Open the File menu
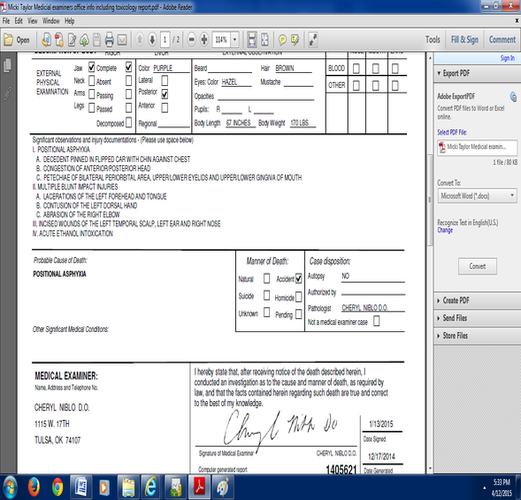The height and width of the screenshot is (500, 521). 6,21
